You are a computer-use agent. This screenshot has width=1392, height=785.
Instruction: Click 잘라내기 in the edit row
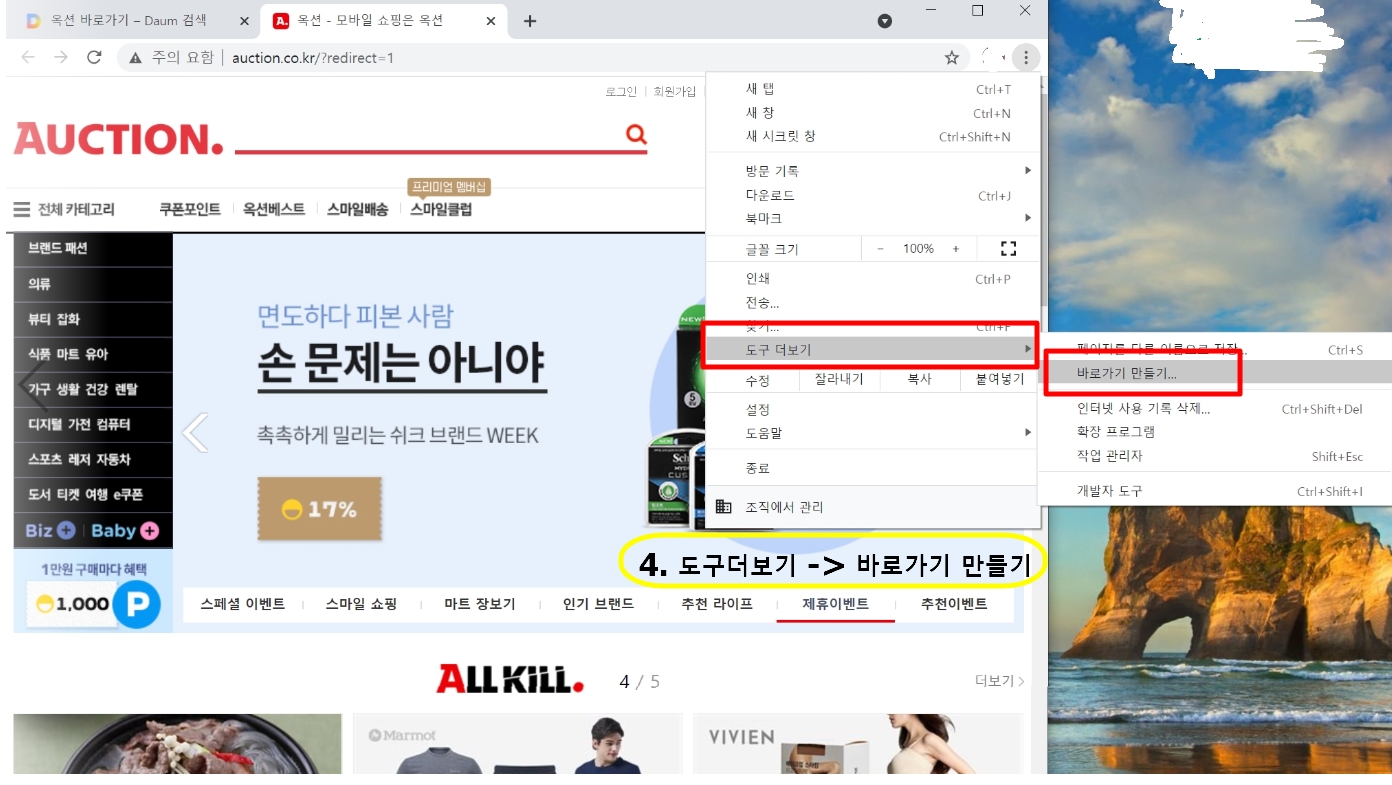pyautogui.click(x=838, y=380)
